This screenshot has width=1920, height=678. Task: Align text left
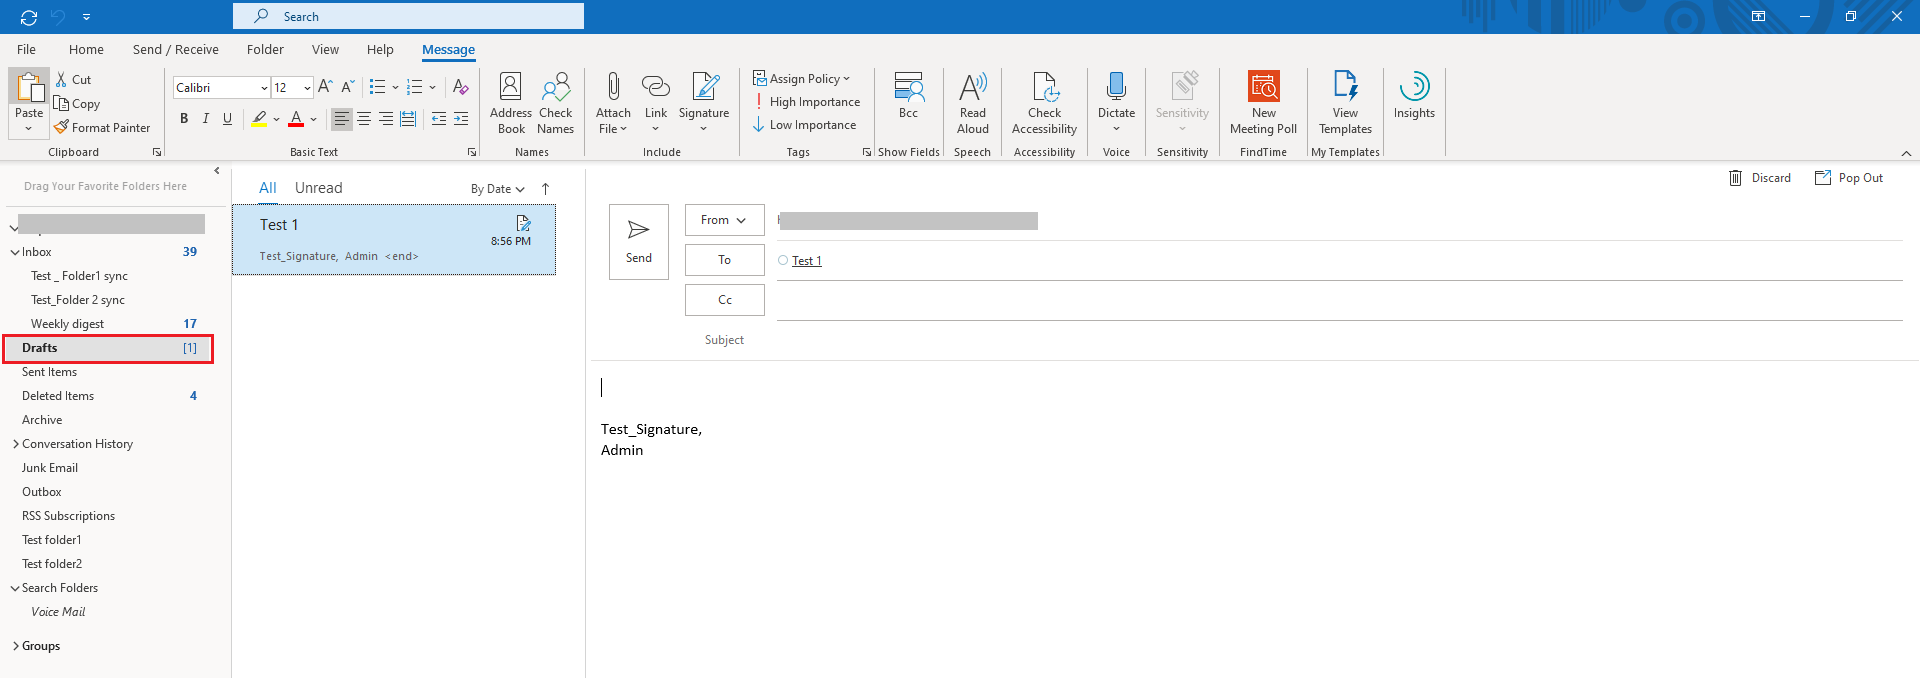coord(342,119)
